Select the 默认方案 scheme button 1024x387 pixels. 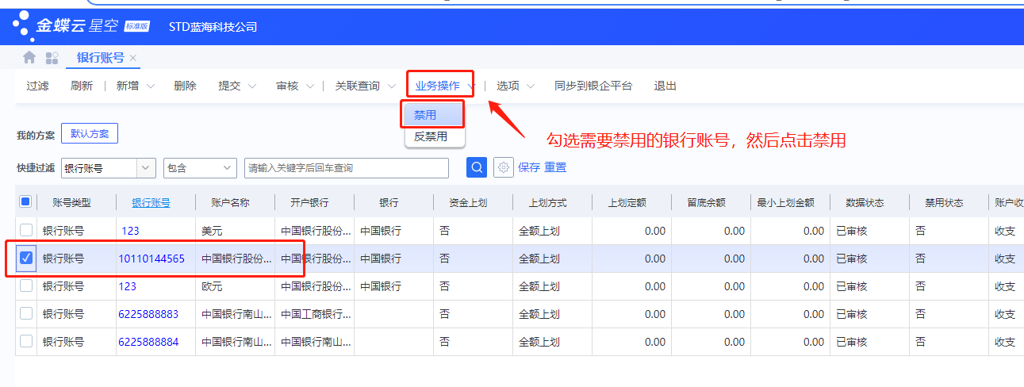tap(89, 134)
